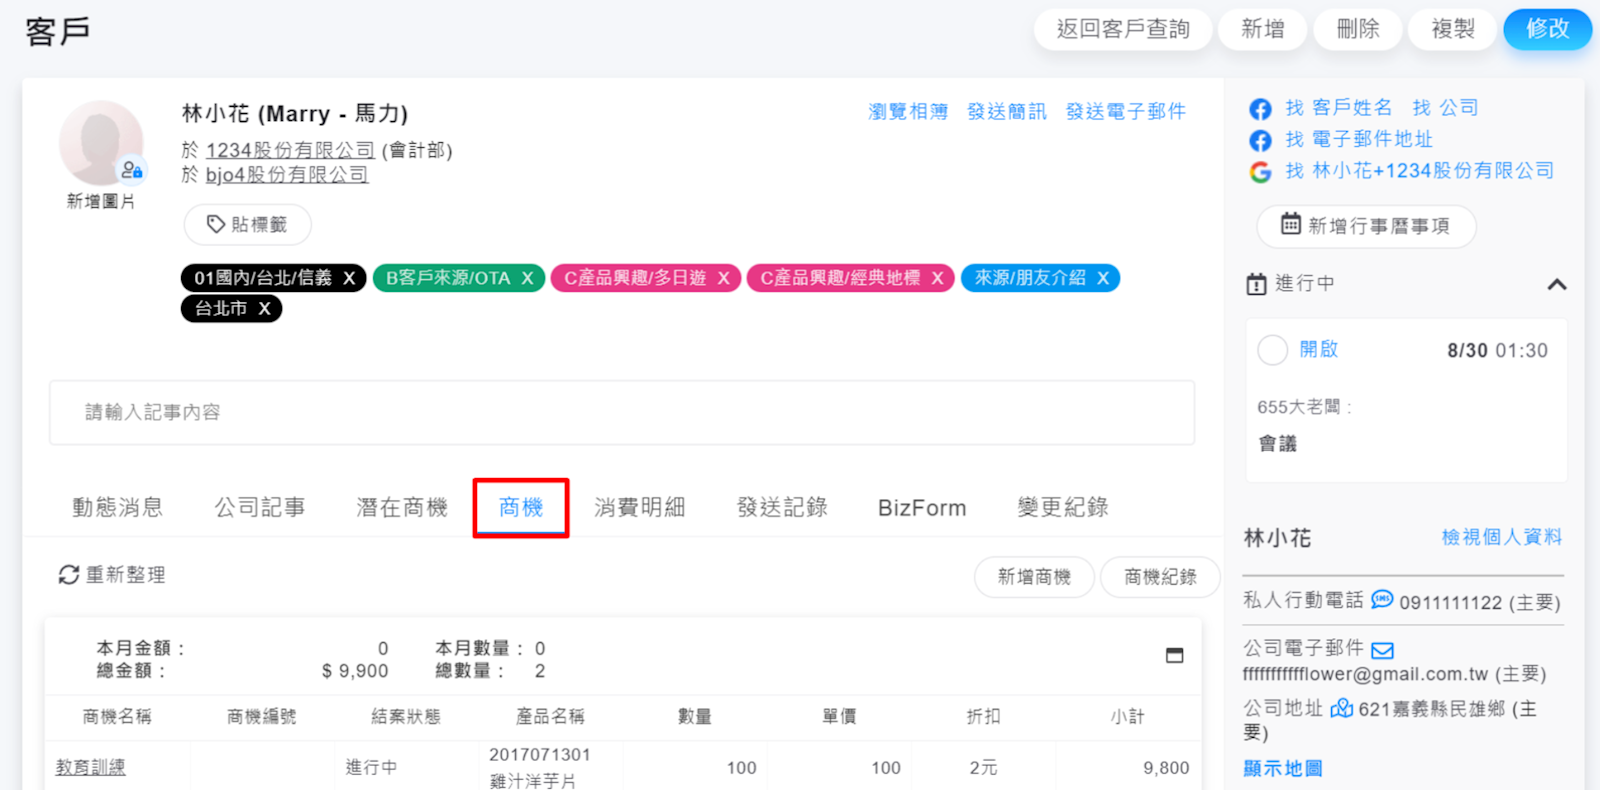Image resolution: width=1600 pixels, height=790 pixels.
Task: Click the email envelope icon
Action: 1382,651
